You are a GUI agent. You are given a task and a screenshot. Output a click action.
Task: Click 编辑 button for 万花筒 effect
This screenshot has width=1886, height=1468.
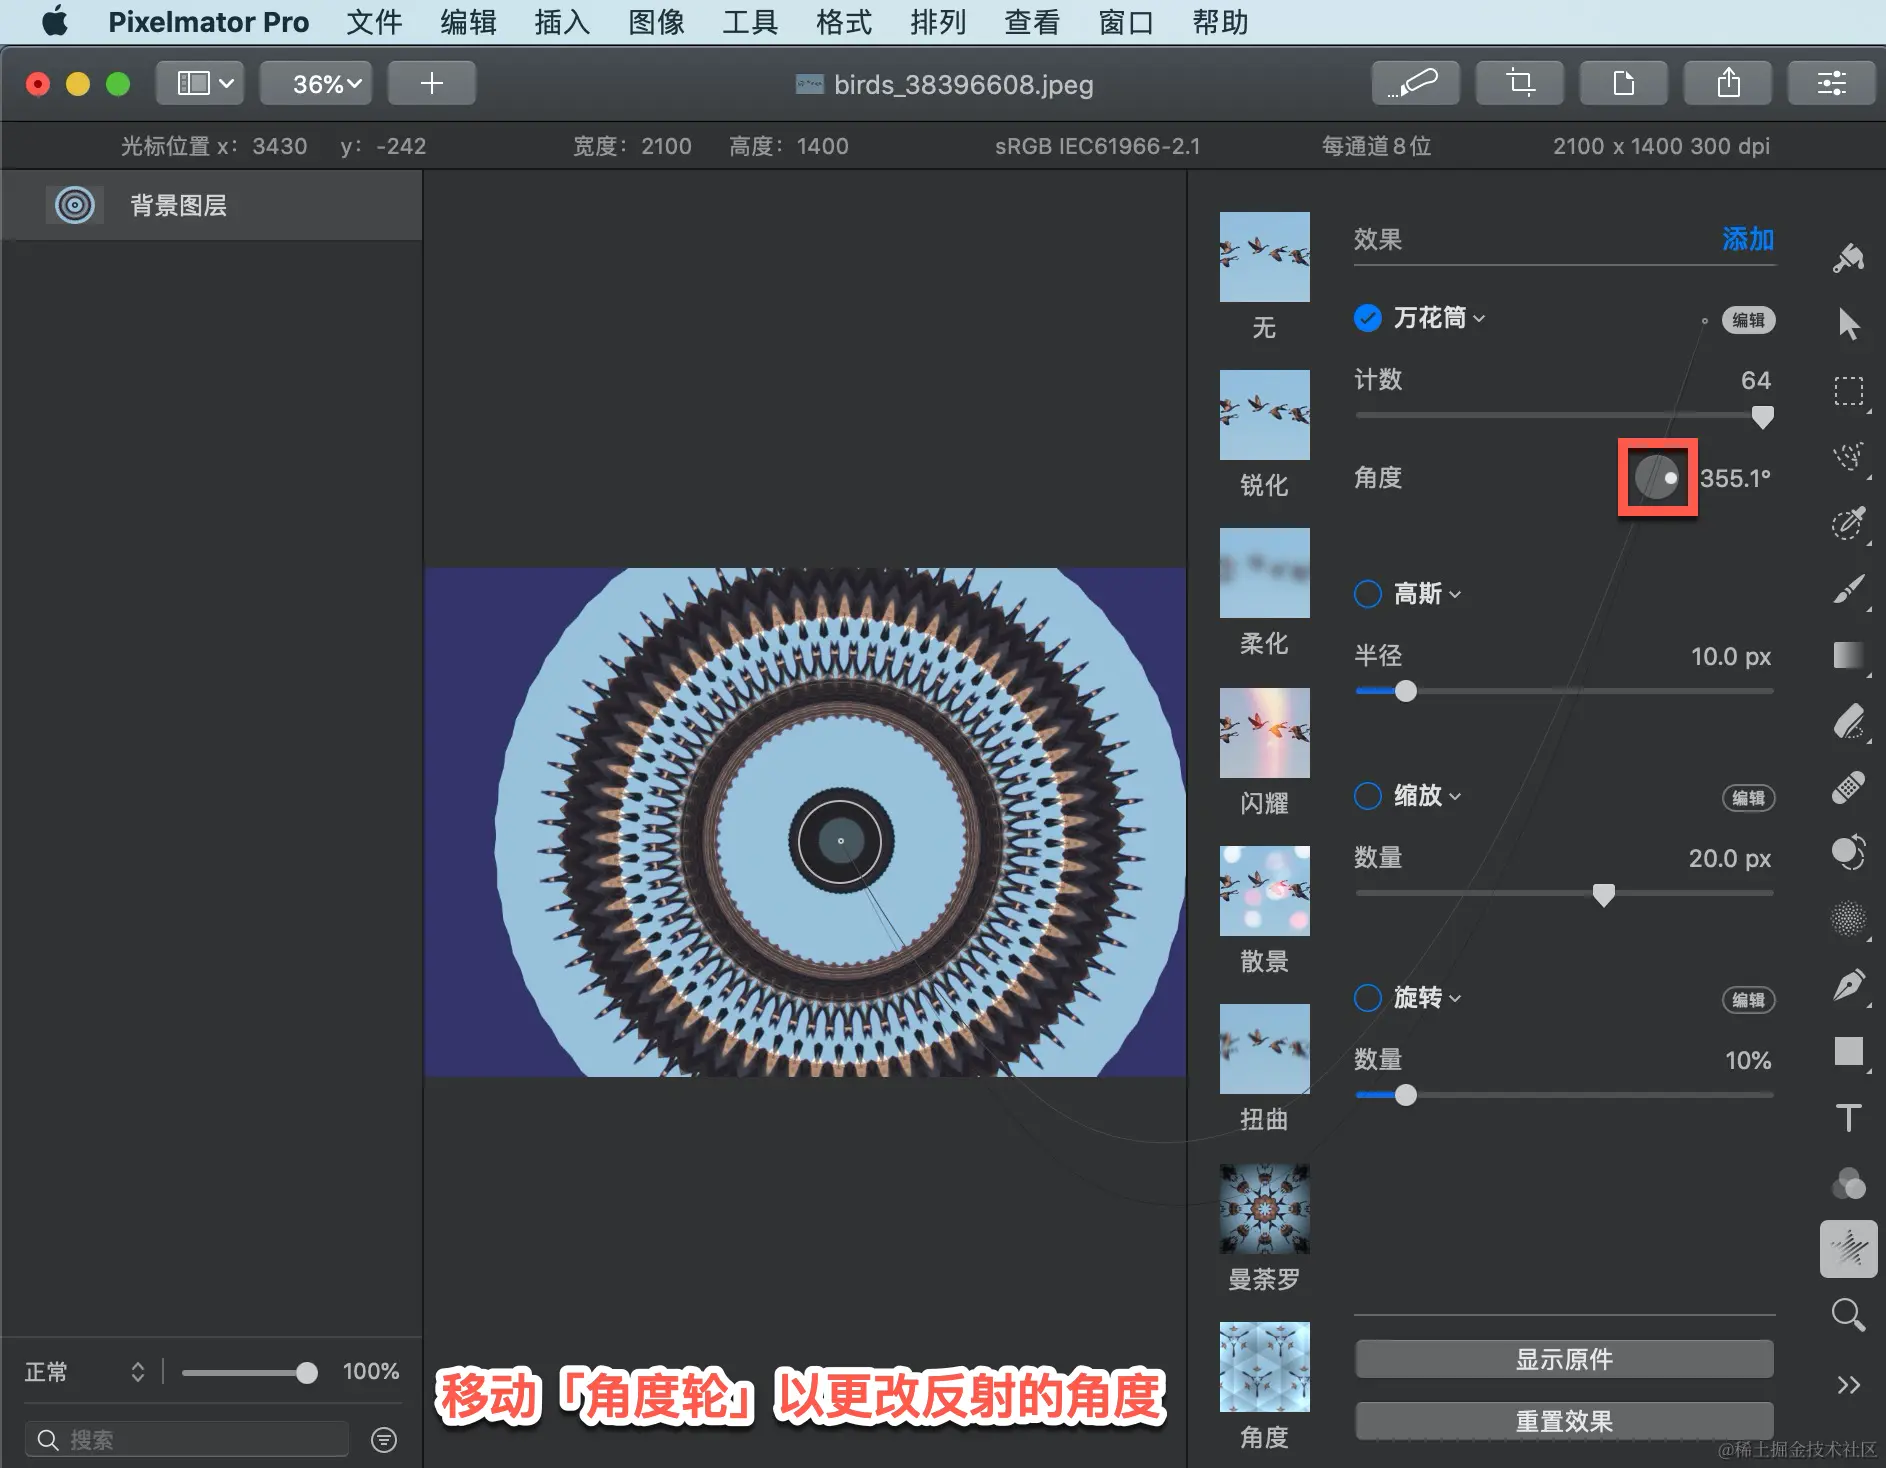pyautogui.click(x=1748, y=320)
